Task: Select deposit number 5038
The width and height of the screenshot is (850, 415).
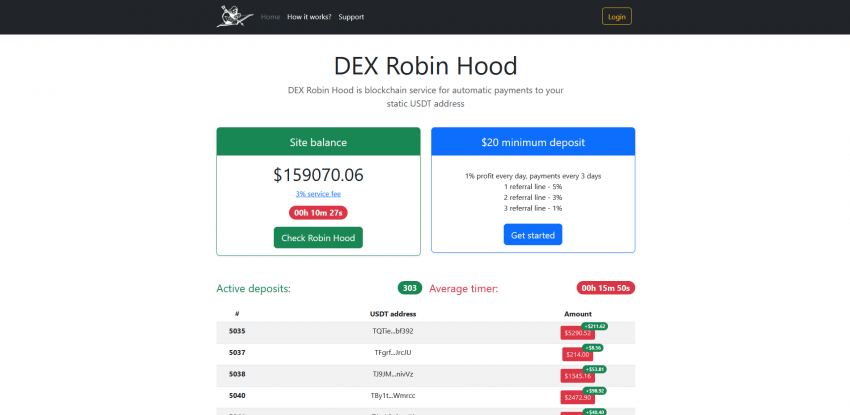Action: click(x=237, y=374)
